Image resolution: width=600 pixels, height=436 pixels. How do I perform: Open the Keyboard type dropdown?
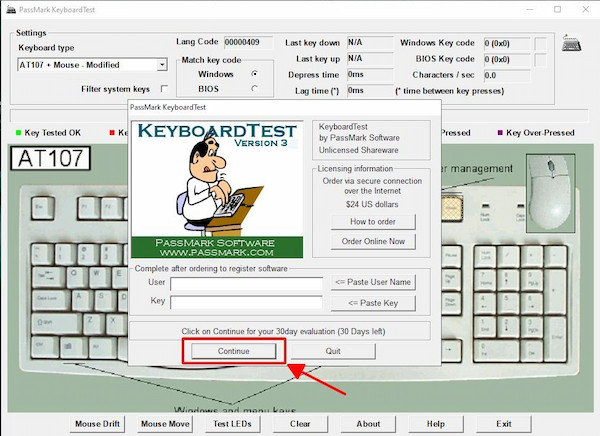162,65
